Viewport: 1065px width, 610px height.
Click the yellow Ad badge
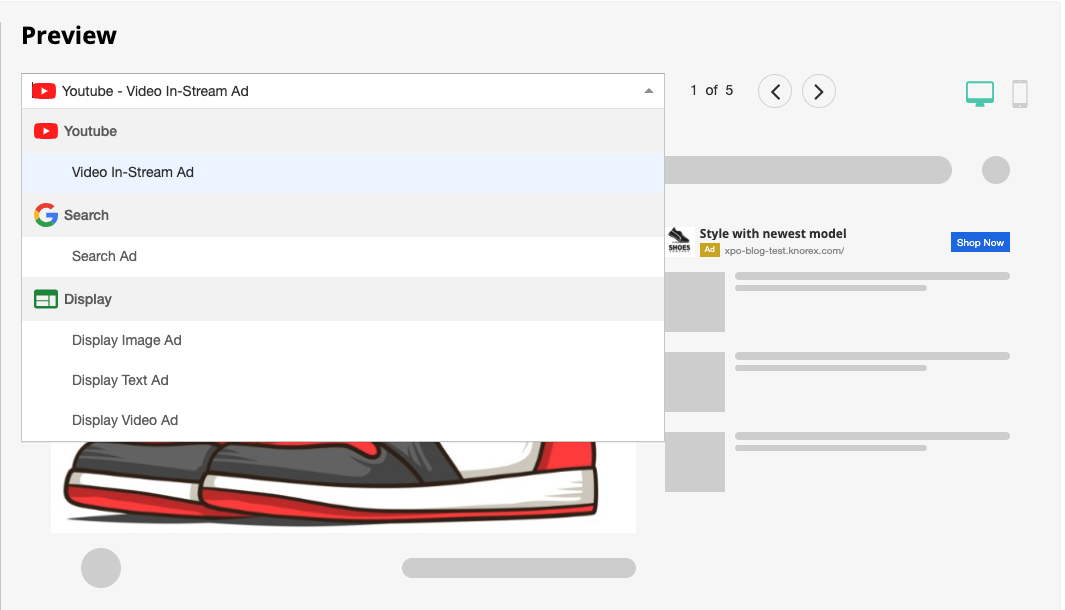click(x=709, y=251)
